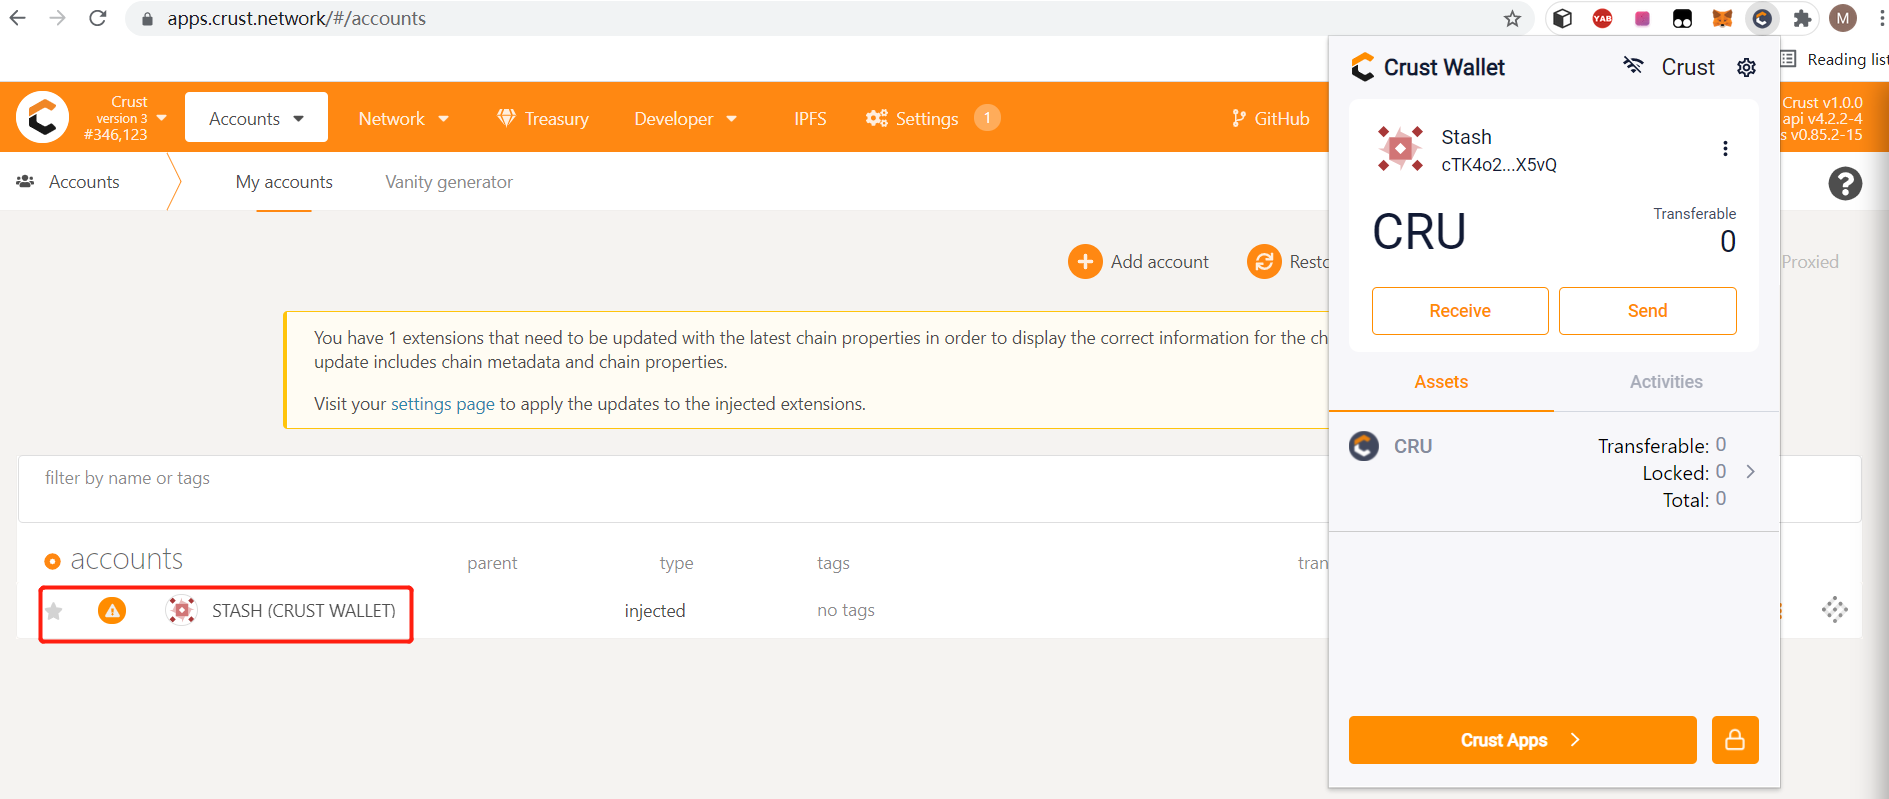The image size is (1889, 799).
Task: Click the browser address bar URL
Action: [296, 18]
